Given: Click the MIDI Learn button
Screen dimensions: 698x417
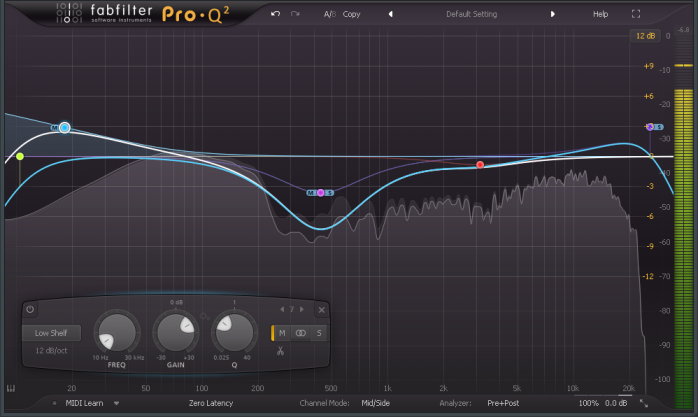Looking at the screenshot, I should (x=83, y=403).
